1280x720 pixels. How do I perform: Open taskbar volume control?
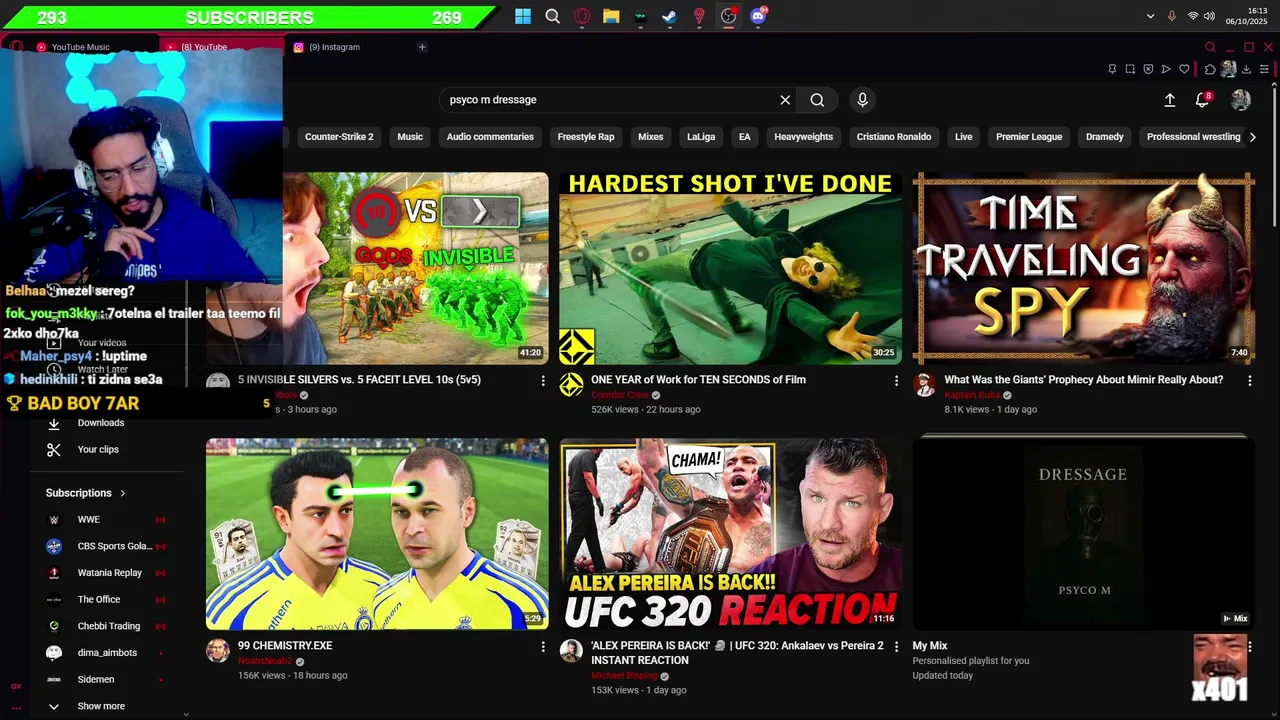tap(1209, 16)
